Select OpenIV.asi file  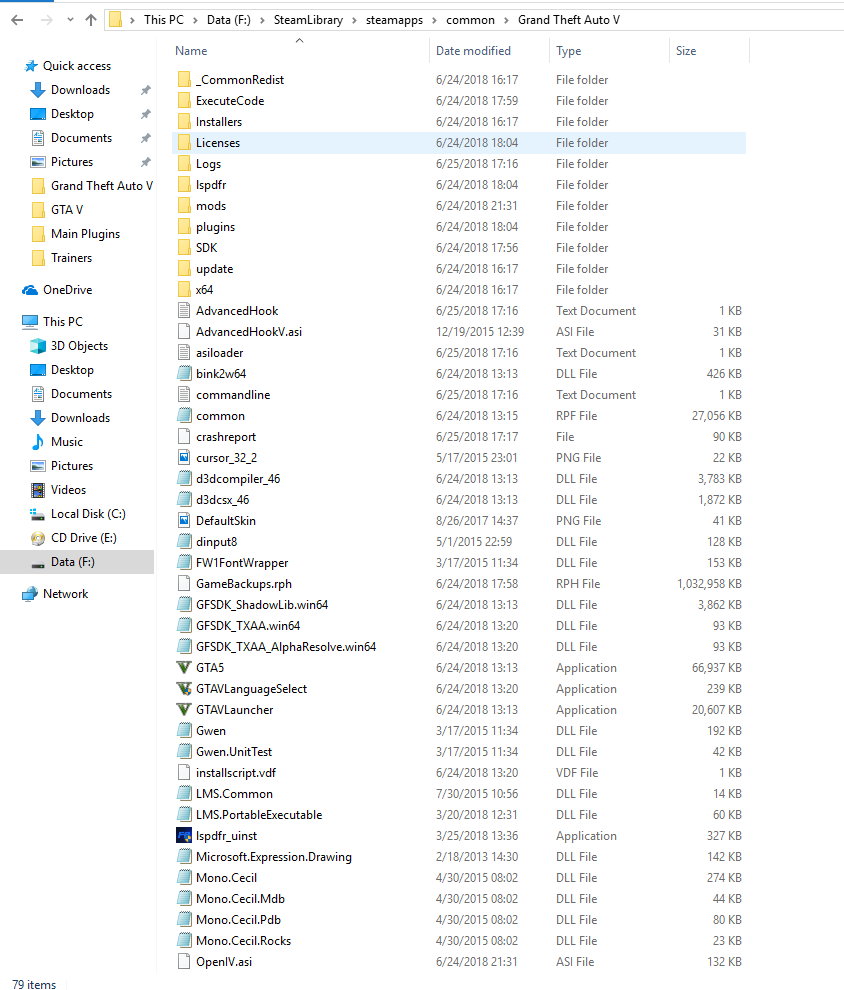coord(224,962)
